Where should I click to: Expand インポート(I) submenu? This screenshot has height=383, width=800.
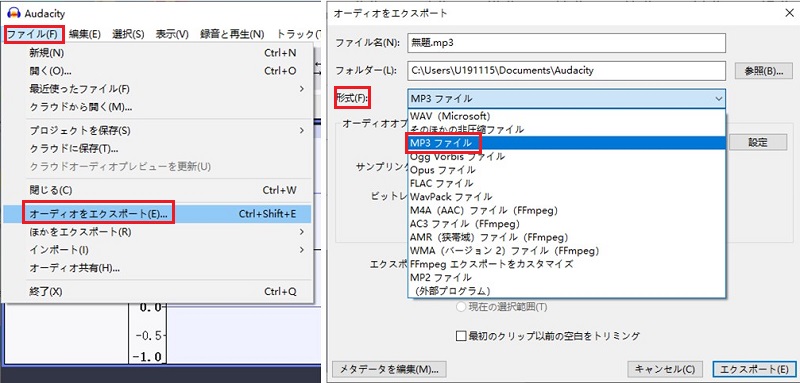pyautogui.click(x=157, y=250)
